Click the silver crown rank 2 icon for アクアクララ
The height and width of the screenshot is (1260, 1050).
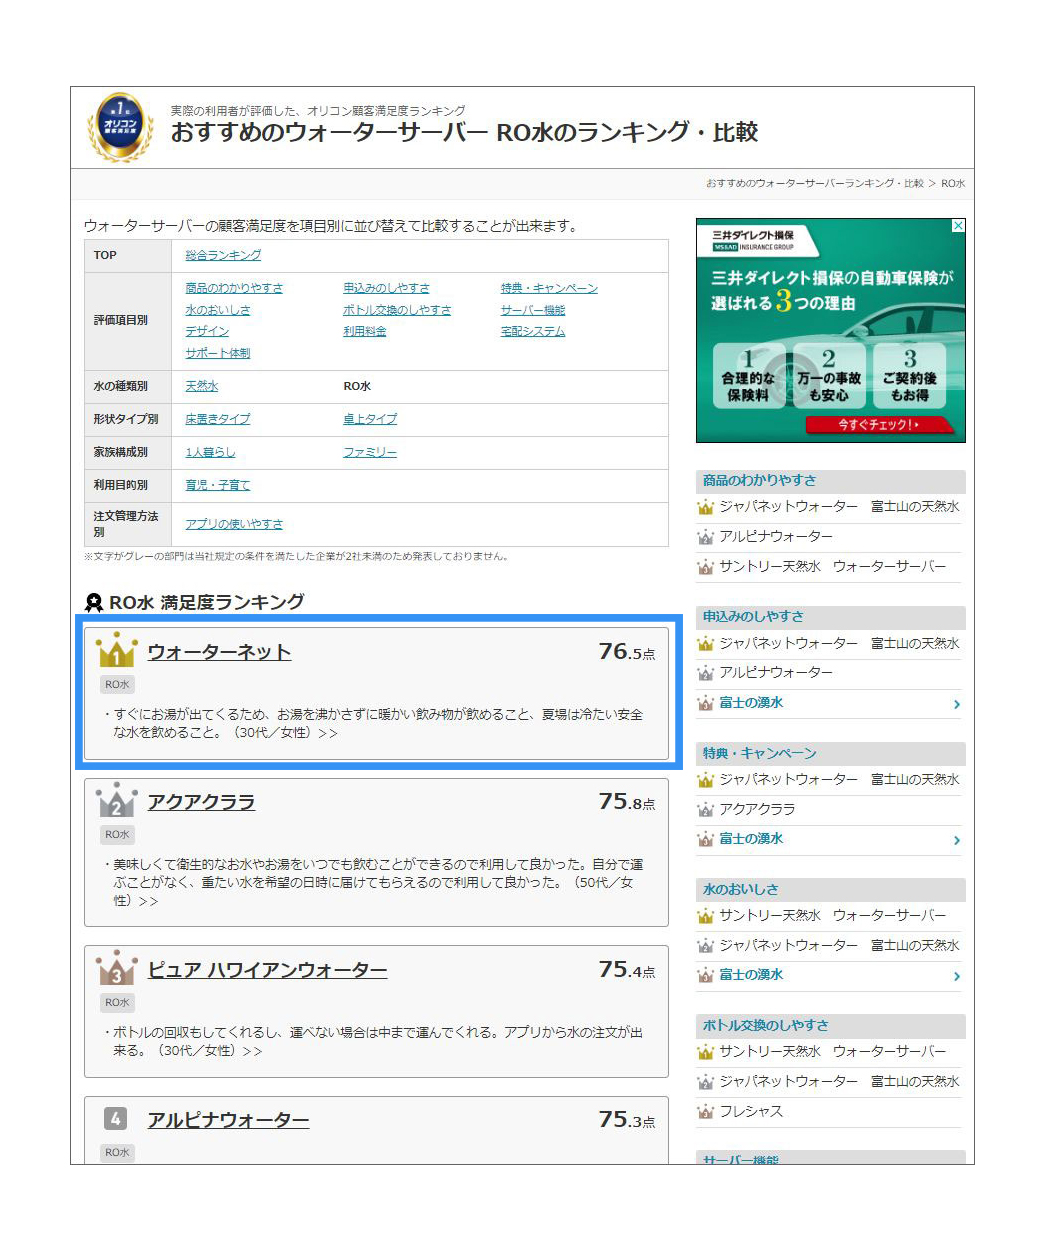[x=116, y=800]
